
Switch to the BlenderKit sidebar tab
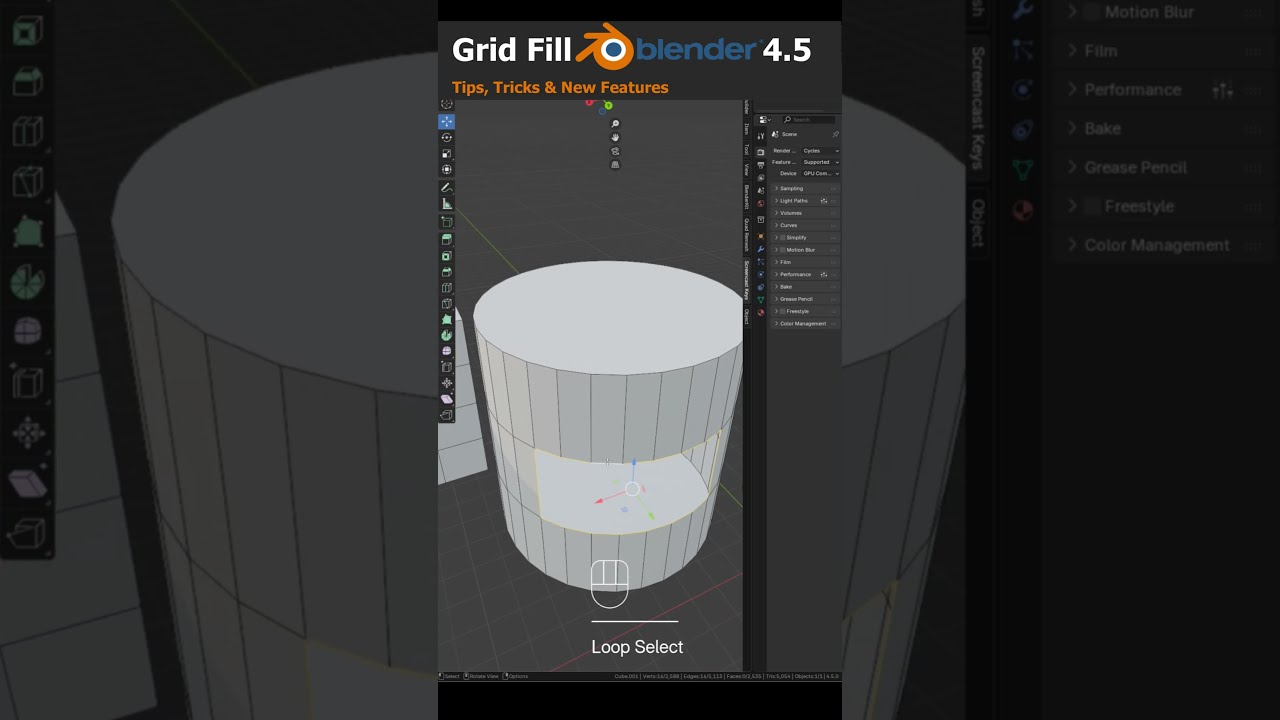pos(746,195)
